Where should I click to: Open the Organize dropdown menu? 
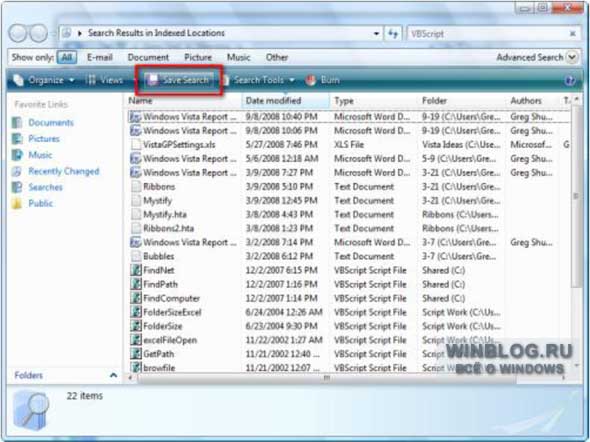point(44,80)
